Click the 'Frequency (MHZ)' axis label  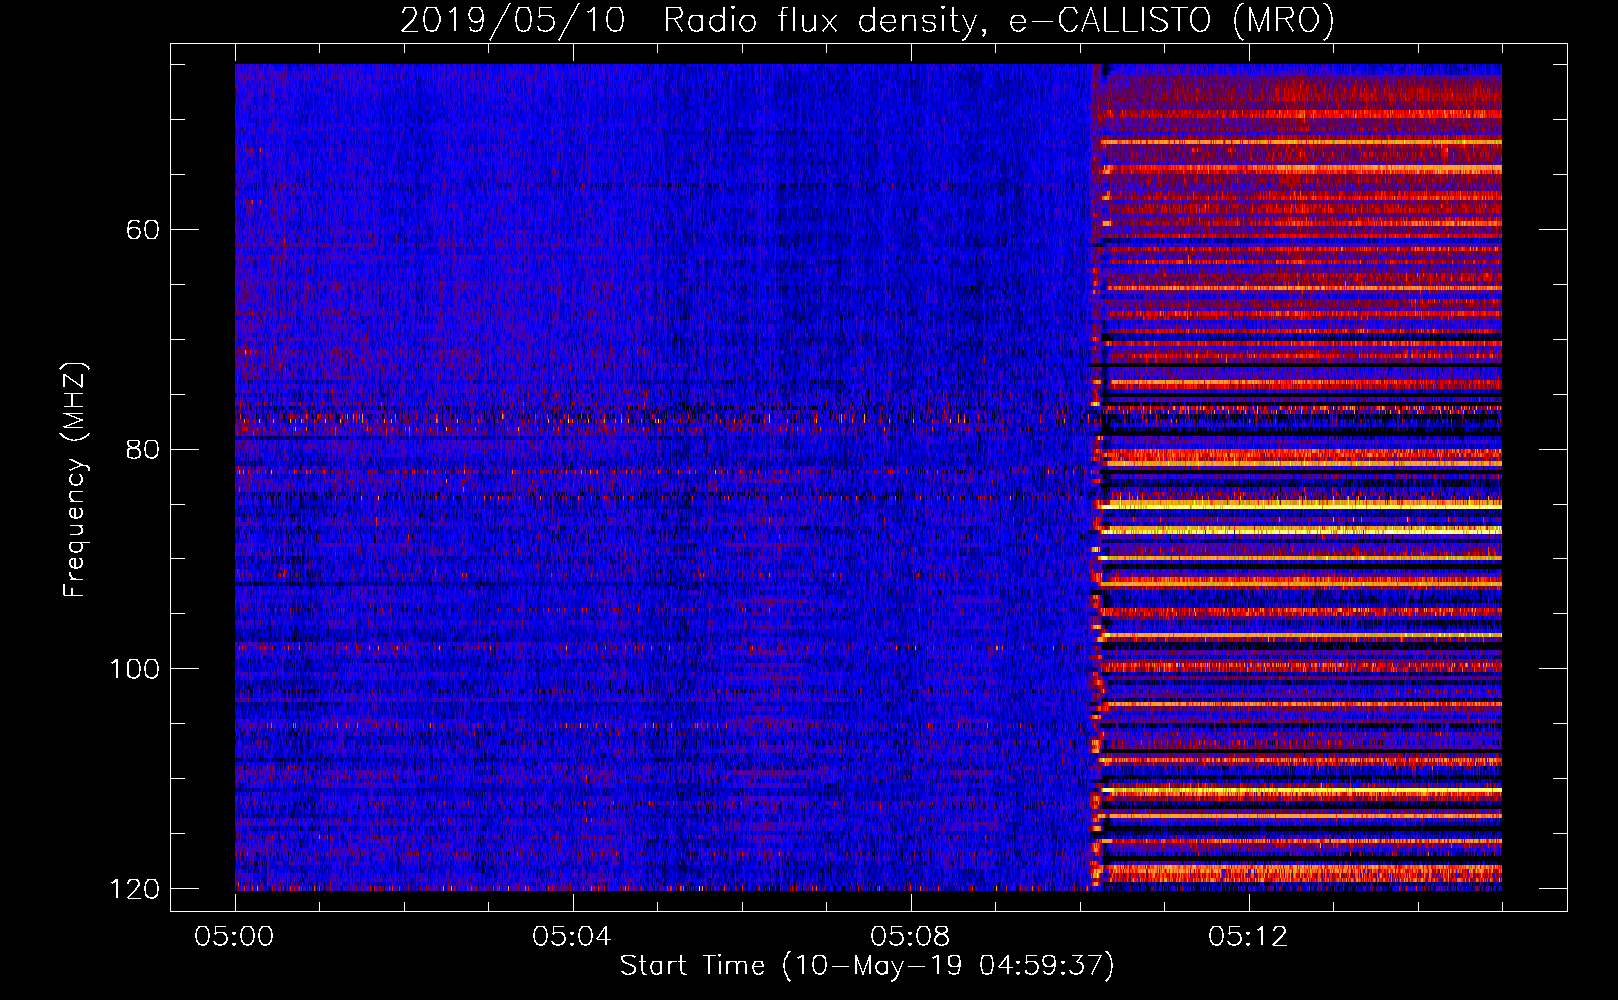click(75, 480)
